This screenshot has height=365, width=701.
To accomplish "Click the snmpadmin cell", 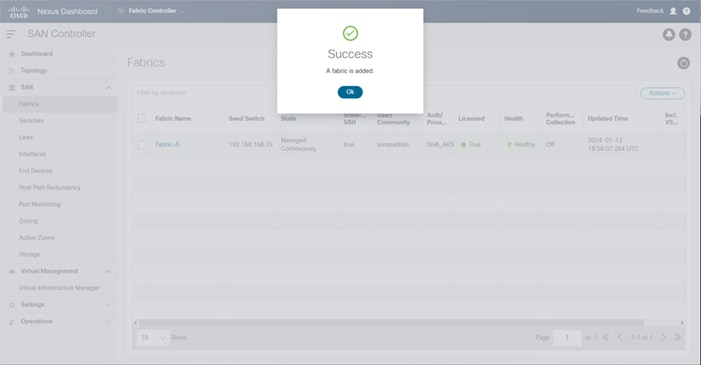I will pos(393,144).
